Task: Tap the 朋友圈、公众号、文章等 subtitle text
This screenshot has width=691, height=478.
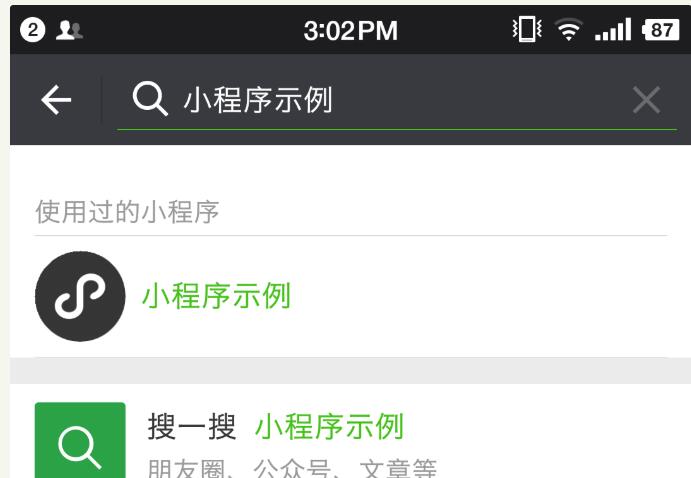Action: 292,468
